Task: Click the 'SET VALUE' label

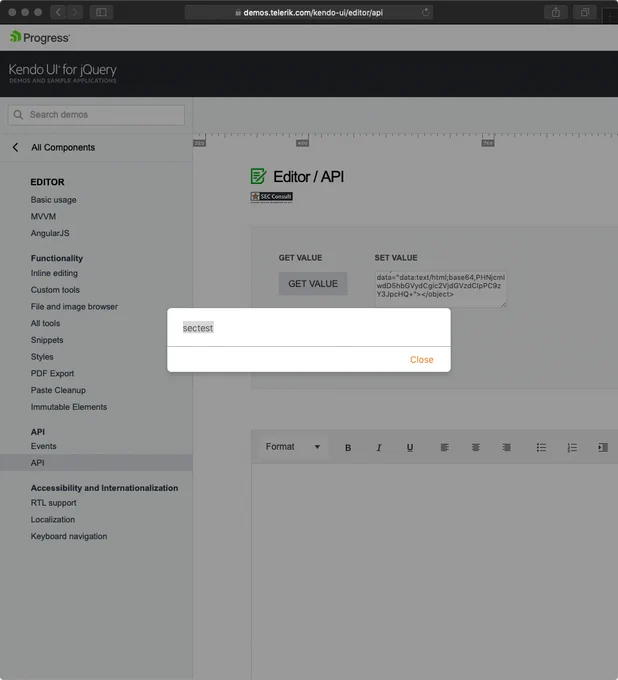Action: 396,258
